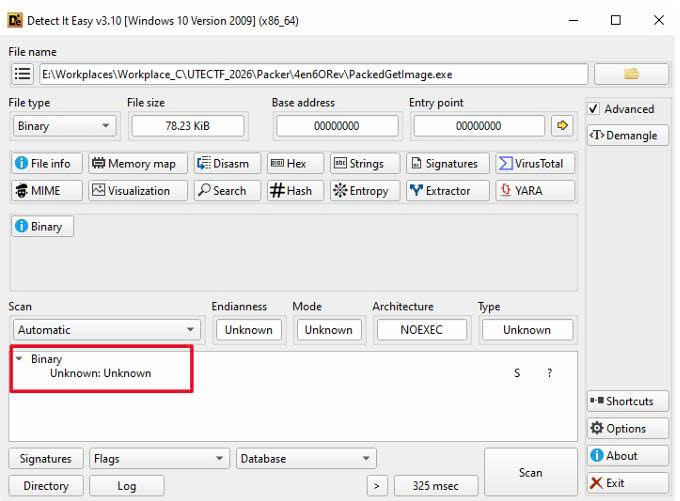Viewport: 680px width, 501px height.
Task: Click the bottom Signatures button
Action: [46, 458]
